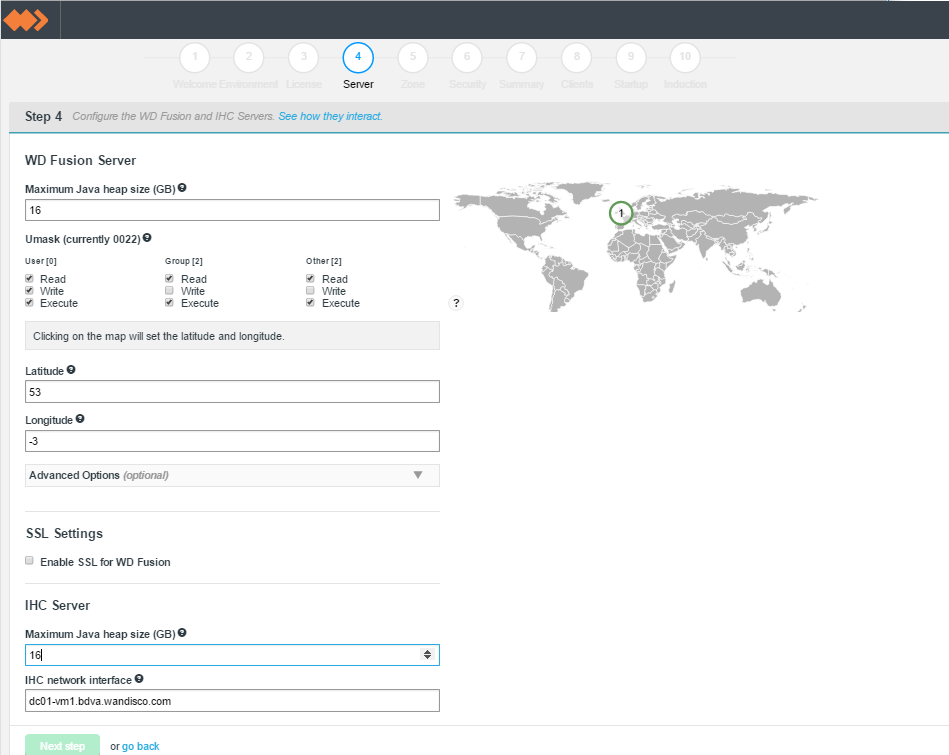Click Australia on the world map
This screenshot has width=949, height=755.
point(761,293)
